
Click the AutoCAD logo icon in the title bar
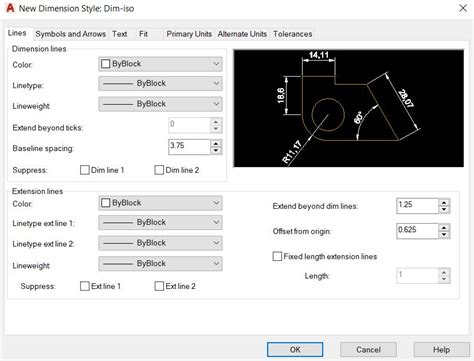pyautogui.click(x=10, y=8)
